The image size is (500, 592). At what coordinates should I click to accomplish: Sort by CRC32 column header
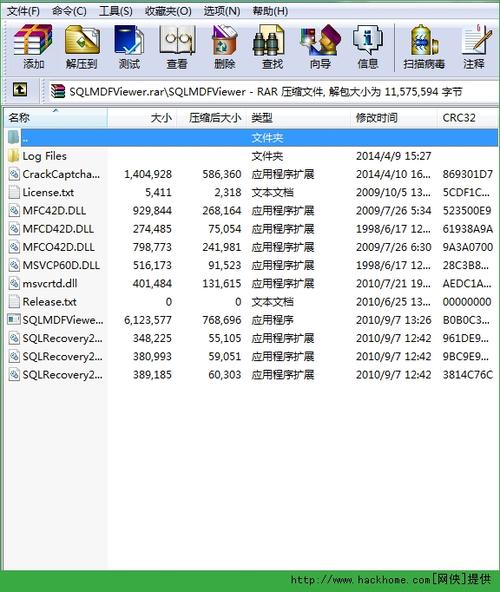pos(468,118)
